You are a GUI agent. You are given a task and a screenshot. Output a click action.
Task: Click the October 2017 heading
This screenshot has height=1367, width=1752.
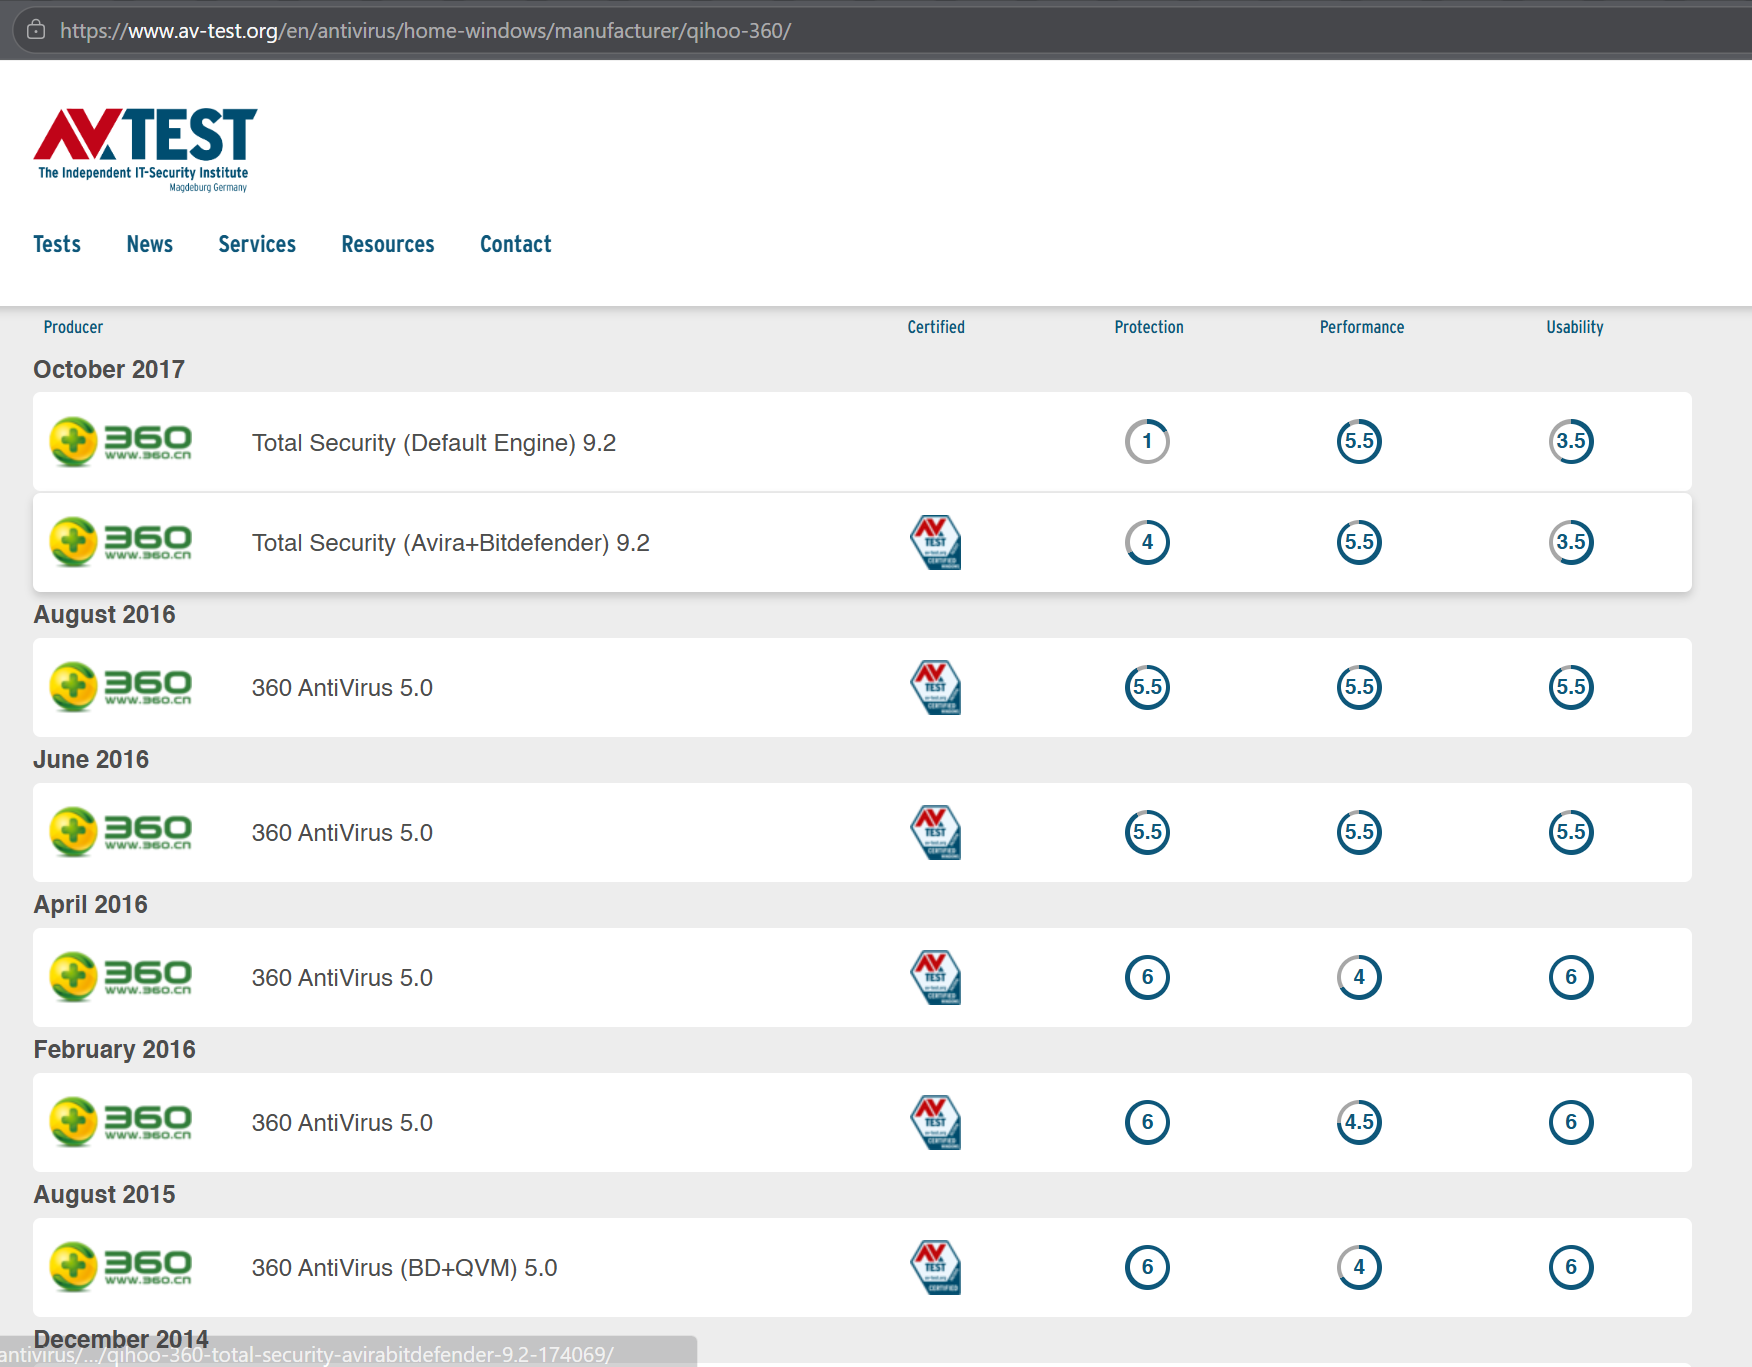coord(109,369)
